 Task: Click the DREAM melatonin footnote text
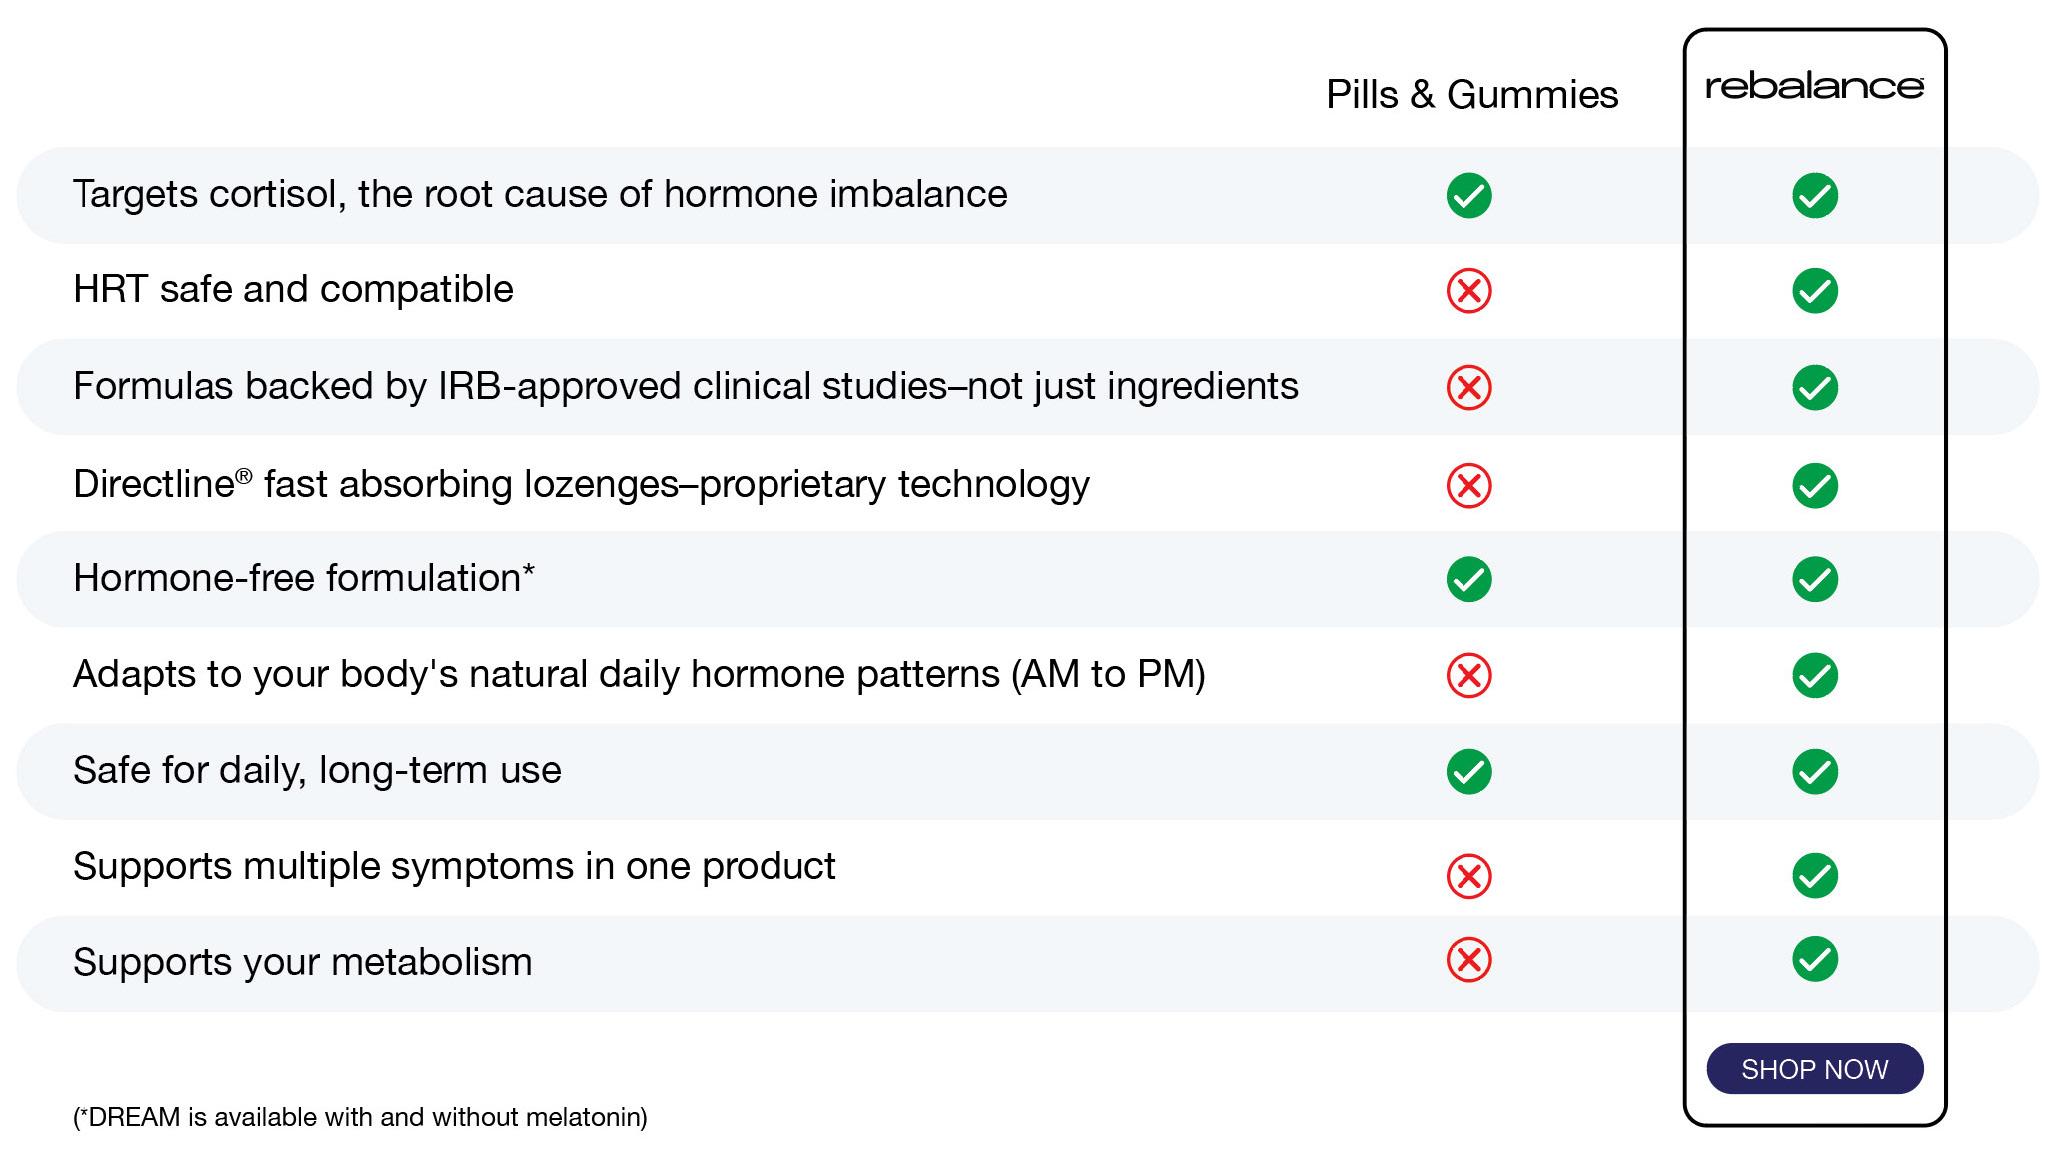[360, 1117]
